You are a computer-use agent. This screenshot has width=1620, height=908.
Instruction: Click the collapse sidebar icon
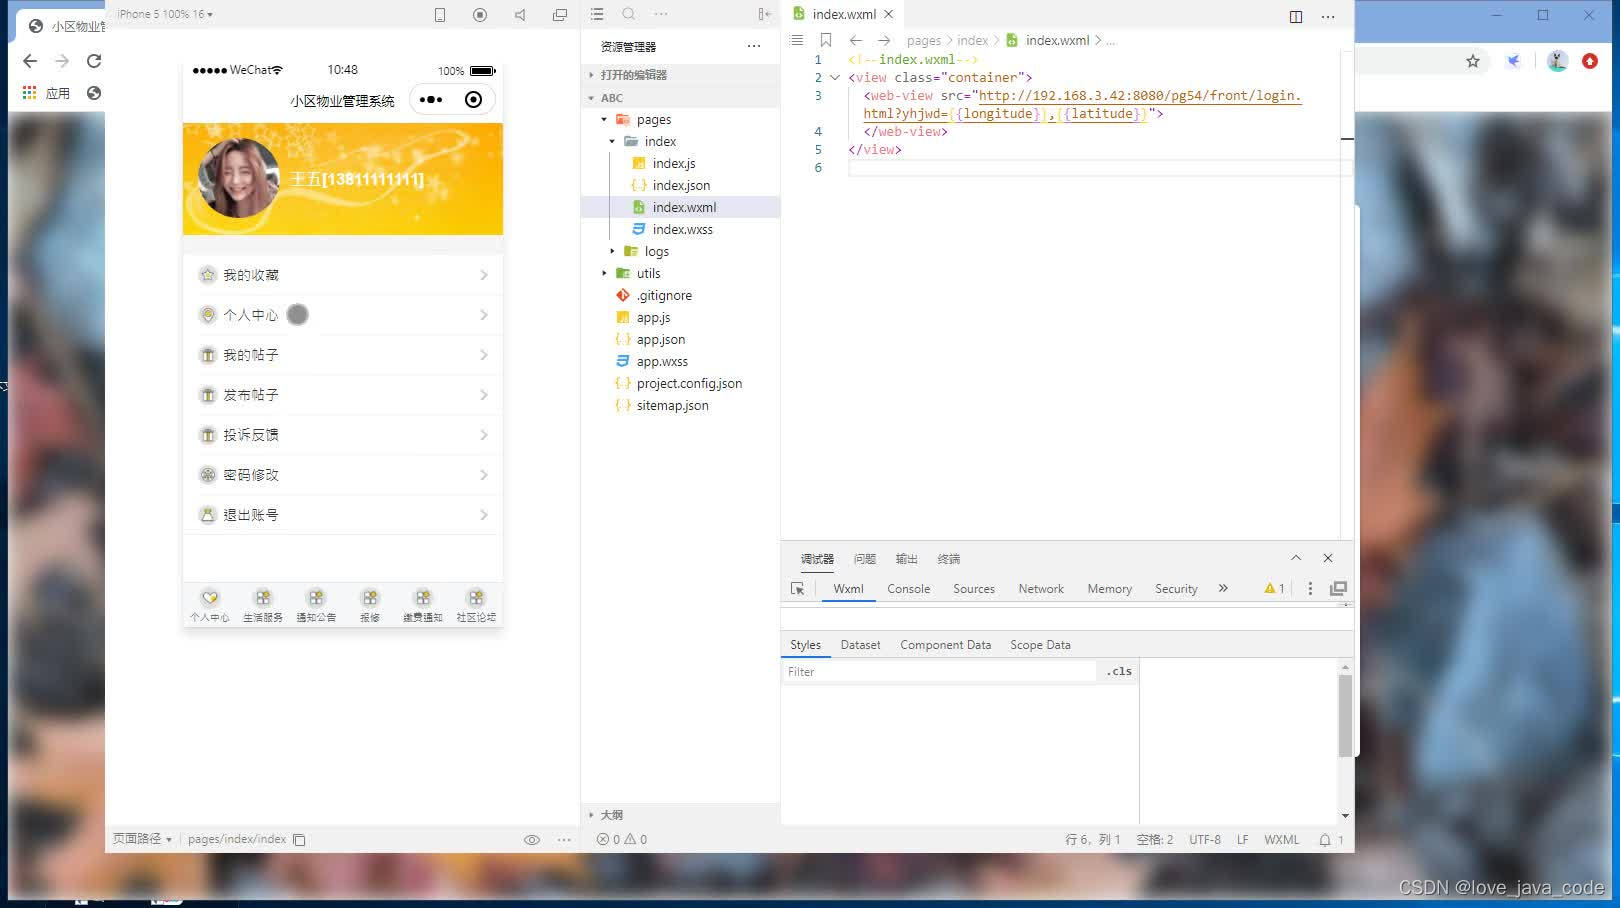(x=764, y=14)
